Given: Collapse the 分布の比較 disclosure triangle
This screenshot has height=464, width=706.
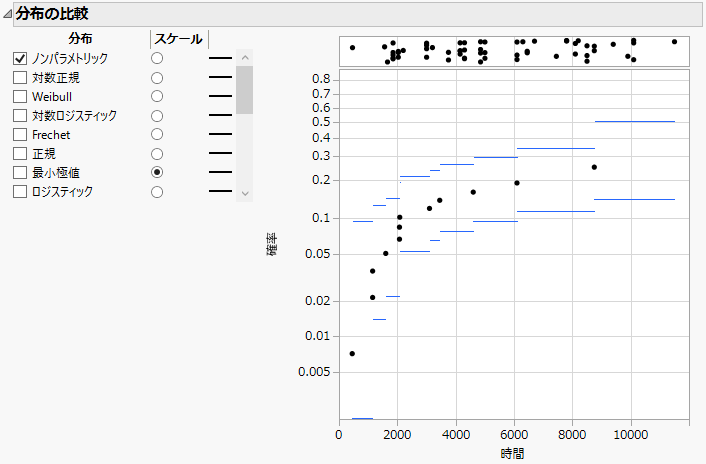Looking at the screenshot, I should tap(7, 14).
